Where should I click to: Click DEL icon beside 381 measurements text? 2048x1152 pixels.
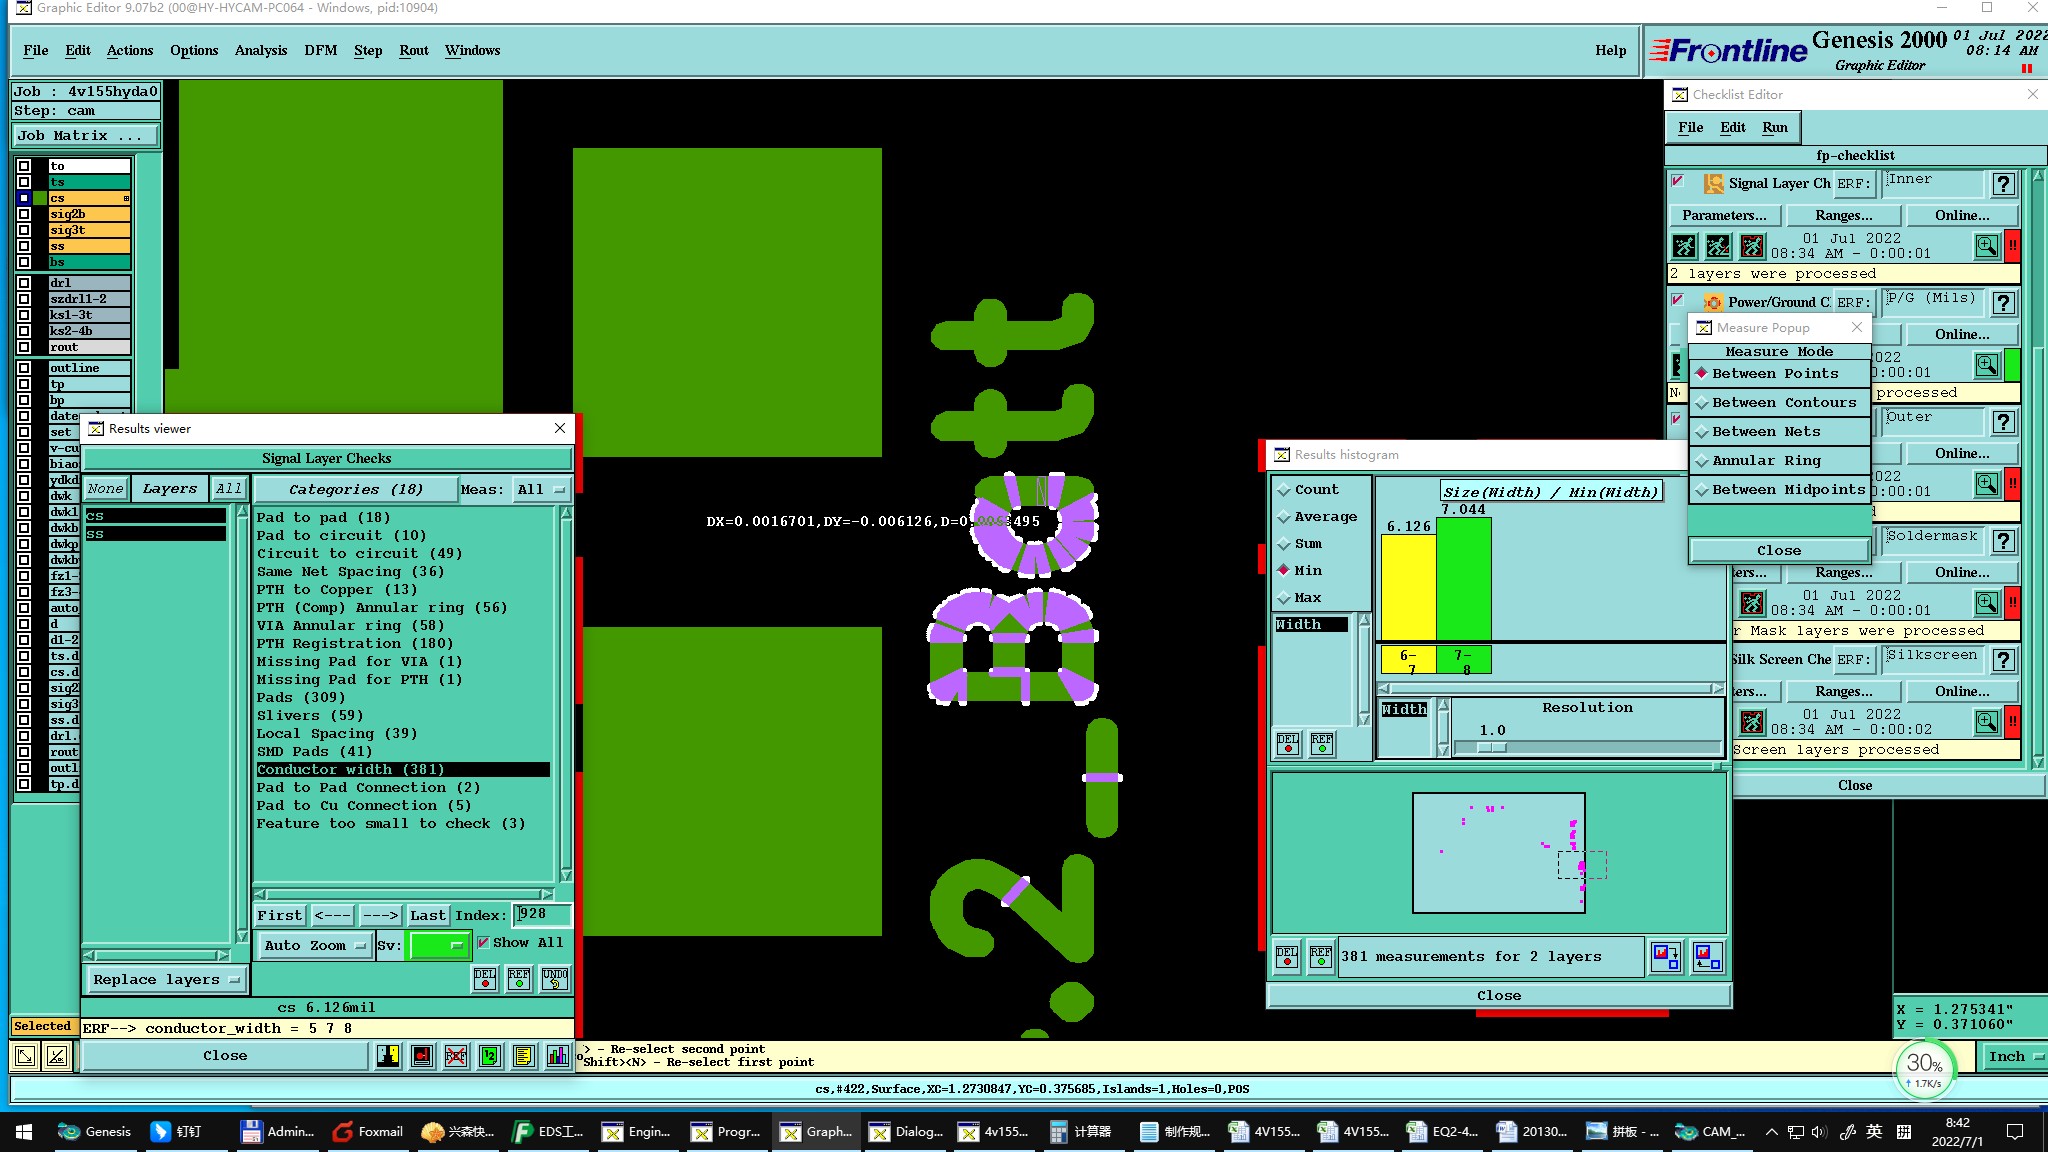click(1287, 957)
